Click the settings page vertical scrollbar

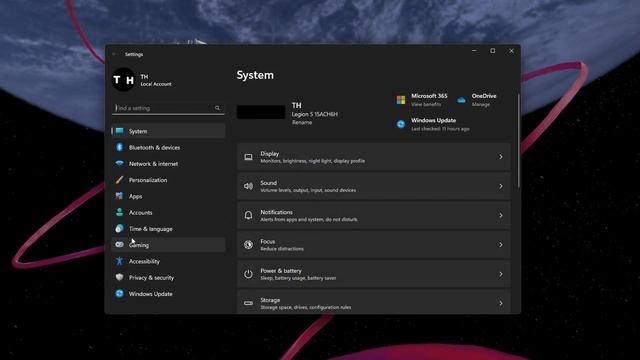[x=519, y=141]
